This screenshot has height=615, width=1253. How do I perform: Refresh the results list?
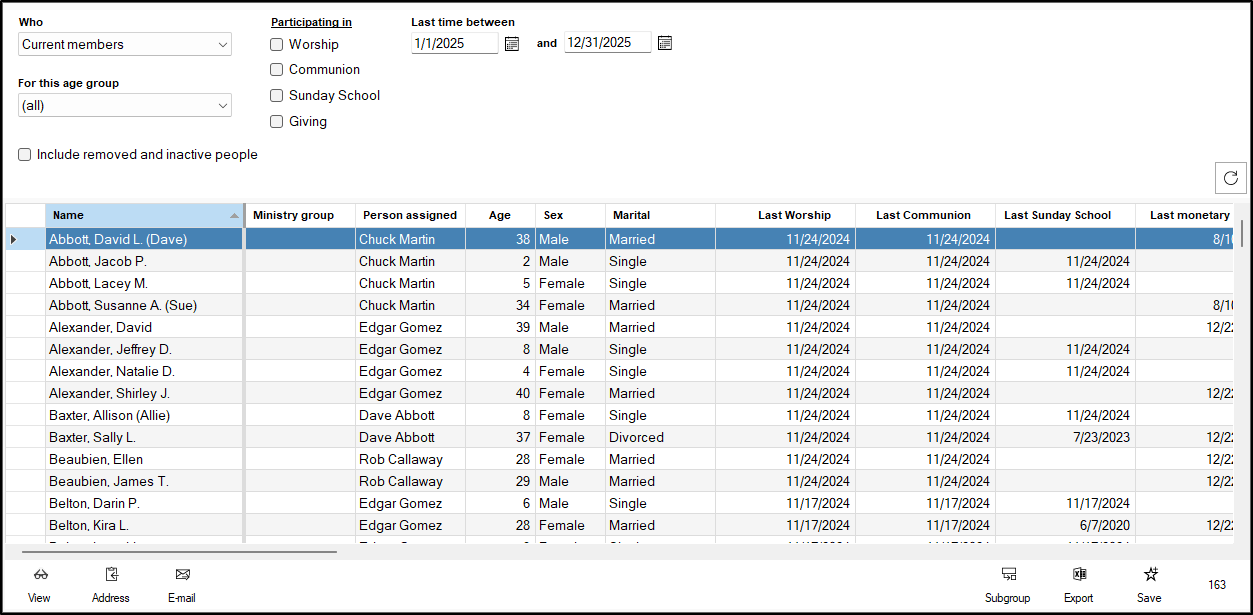tap(1230, 178)
